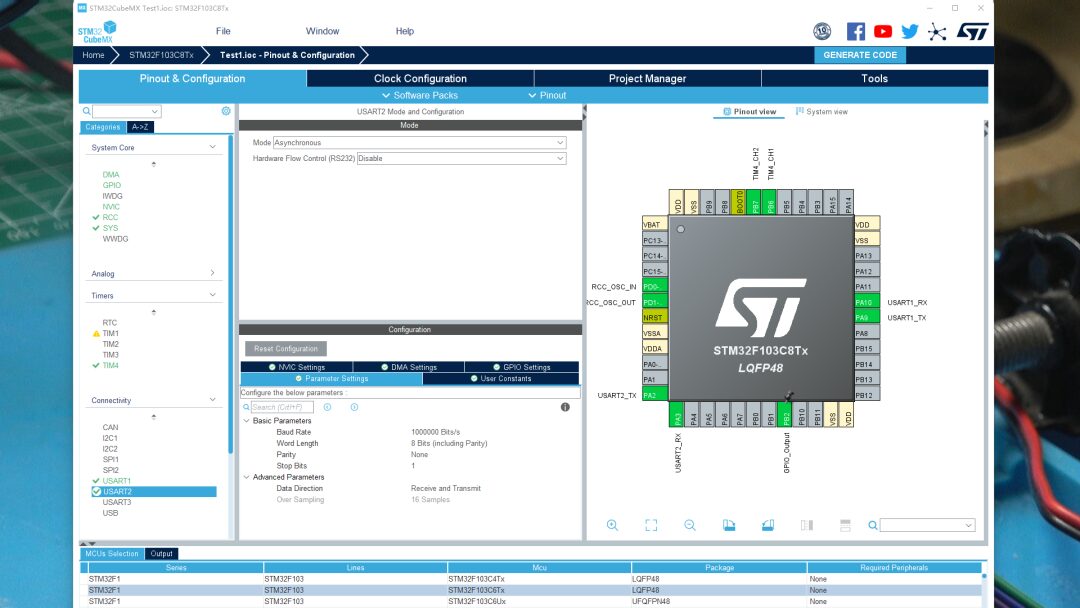Expand the Analog category
Image resolution: width=1080 pixels, height=608 pixels.
212,273
